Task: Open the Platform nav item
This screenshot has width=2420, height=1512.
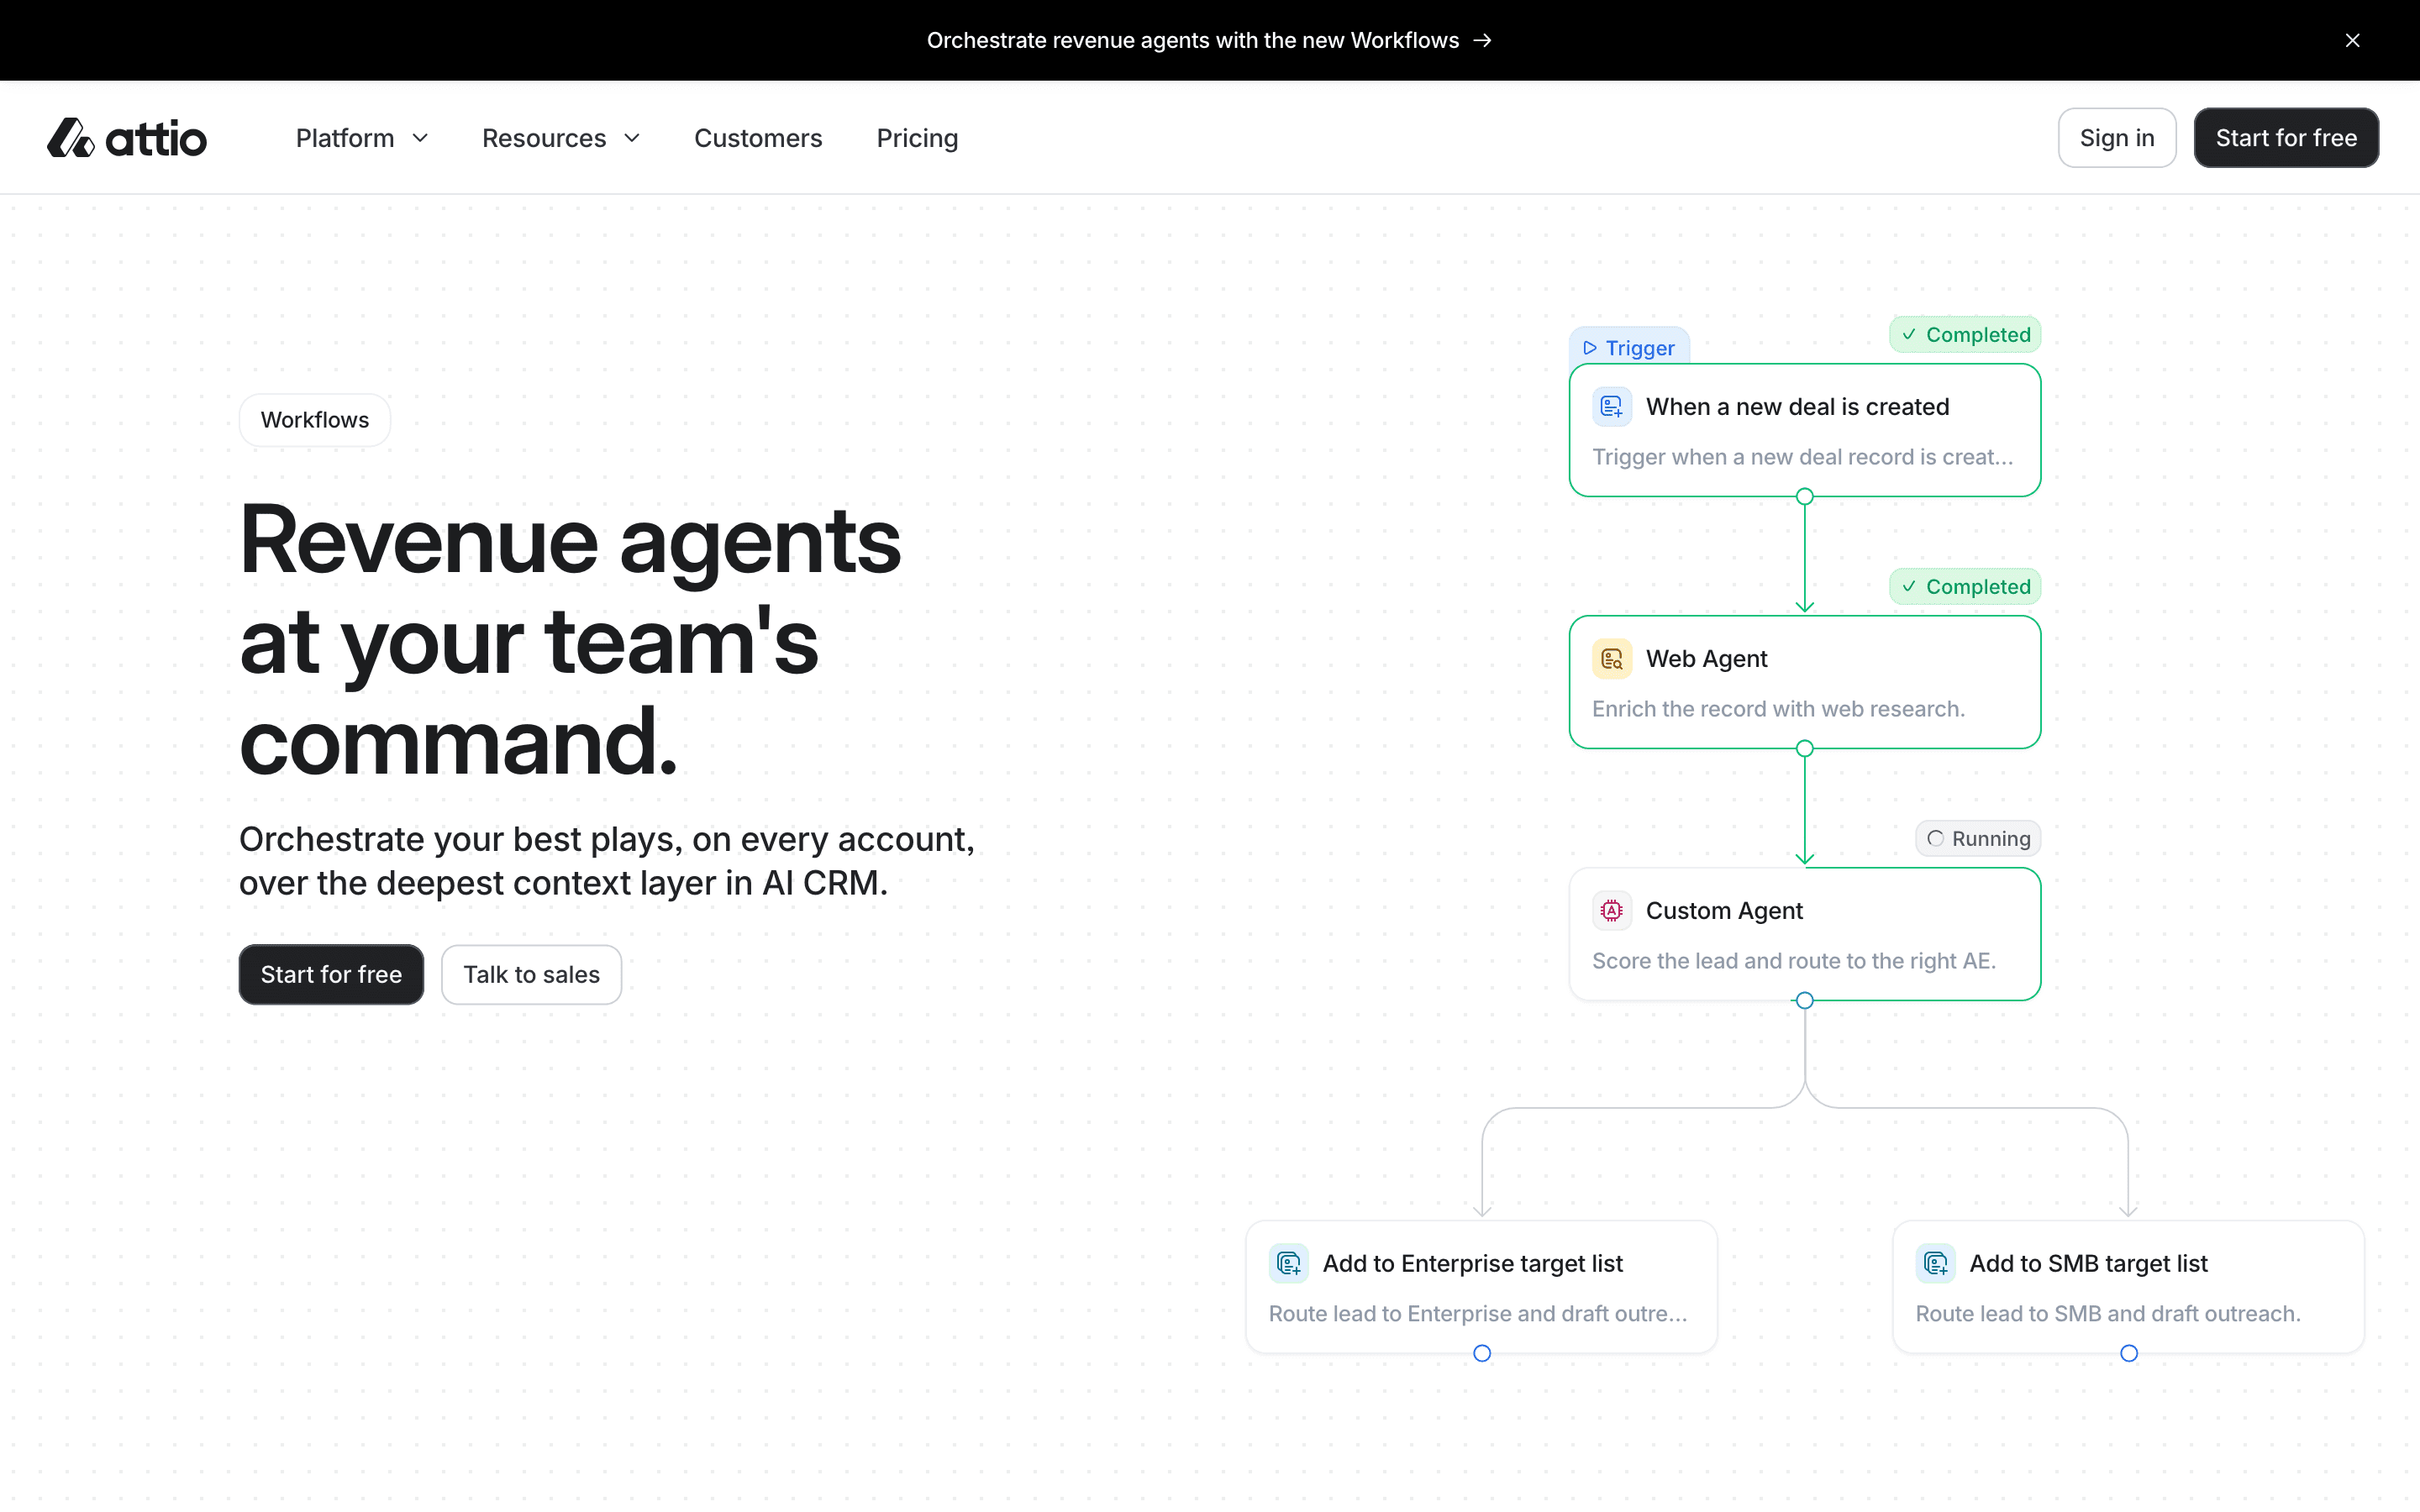Action: click(362, 138)
